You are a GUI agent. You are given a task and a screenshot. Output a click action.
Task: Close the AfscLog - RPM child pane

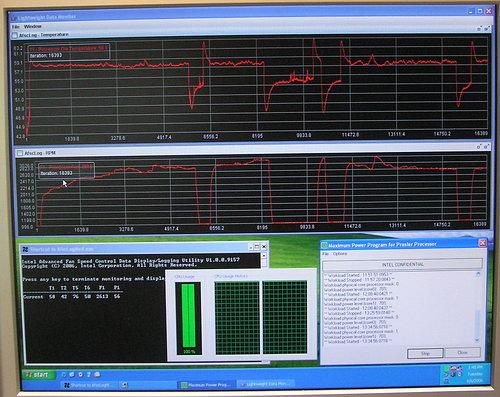[x=486, y=146]
